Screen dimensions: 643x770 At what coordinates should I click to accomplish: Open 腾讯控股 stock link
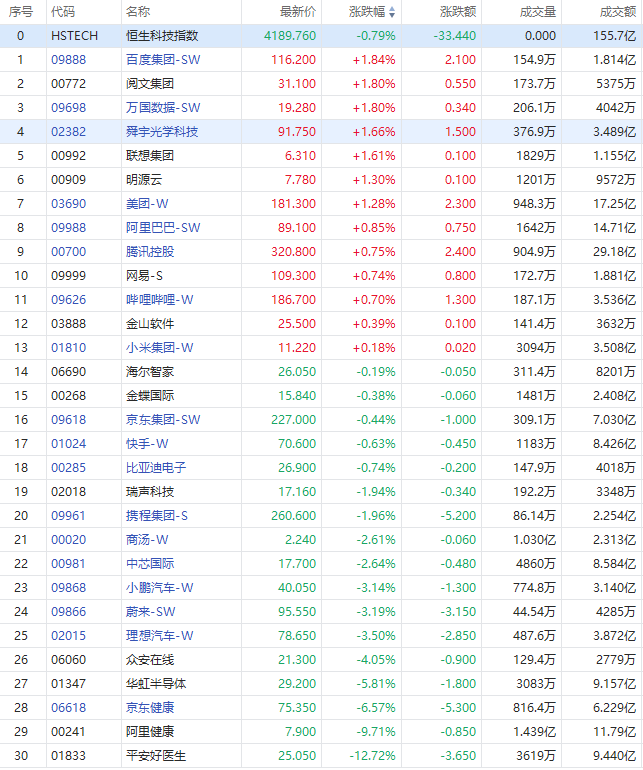click(x=150, y=252)
